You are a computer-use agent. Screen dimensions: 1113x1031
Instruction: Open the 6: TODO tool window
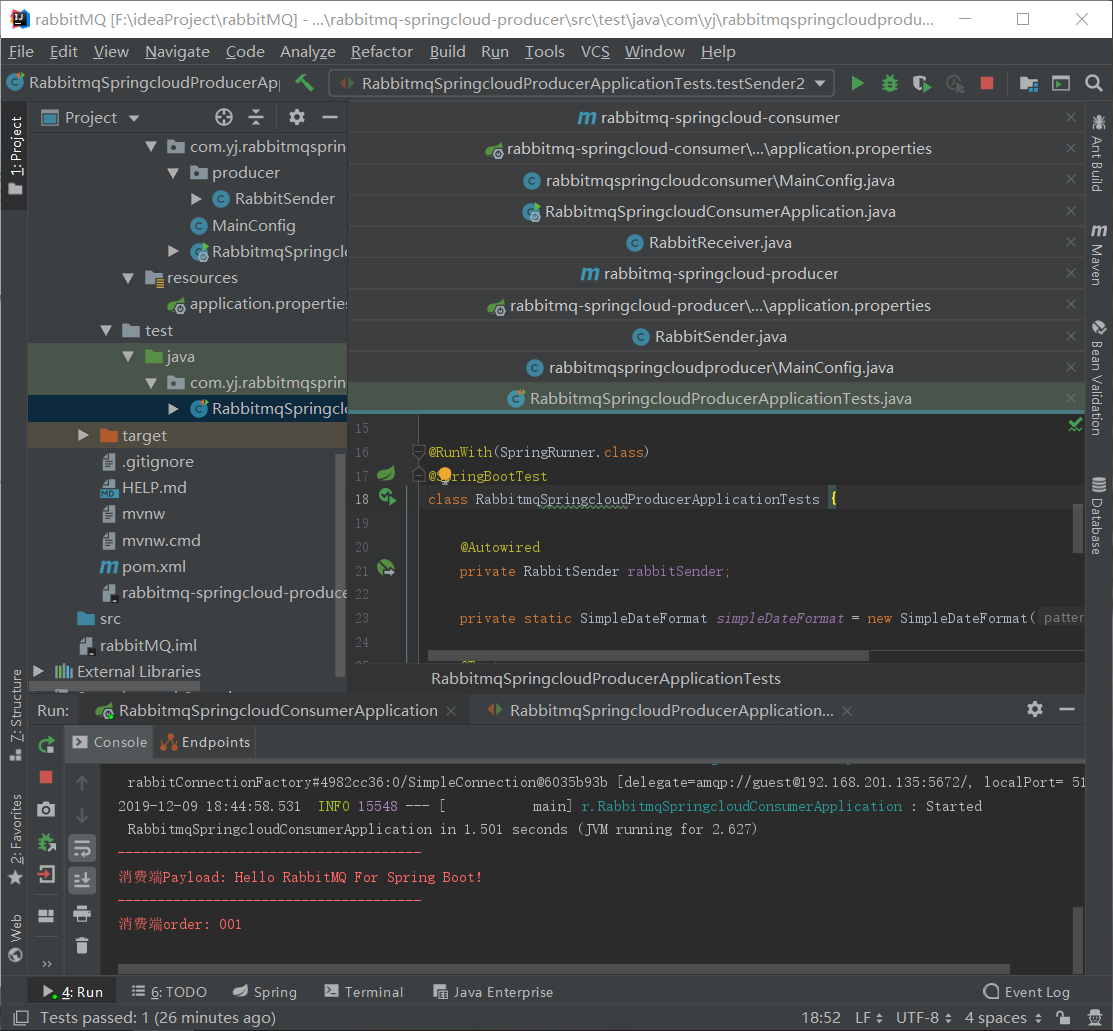point(169,992)
